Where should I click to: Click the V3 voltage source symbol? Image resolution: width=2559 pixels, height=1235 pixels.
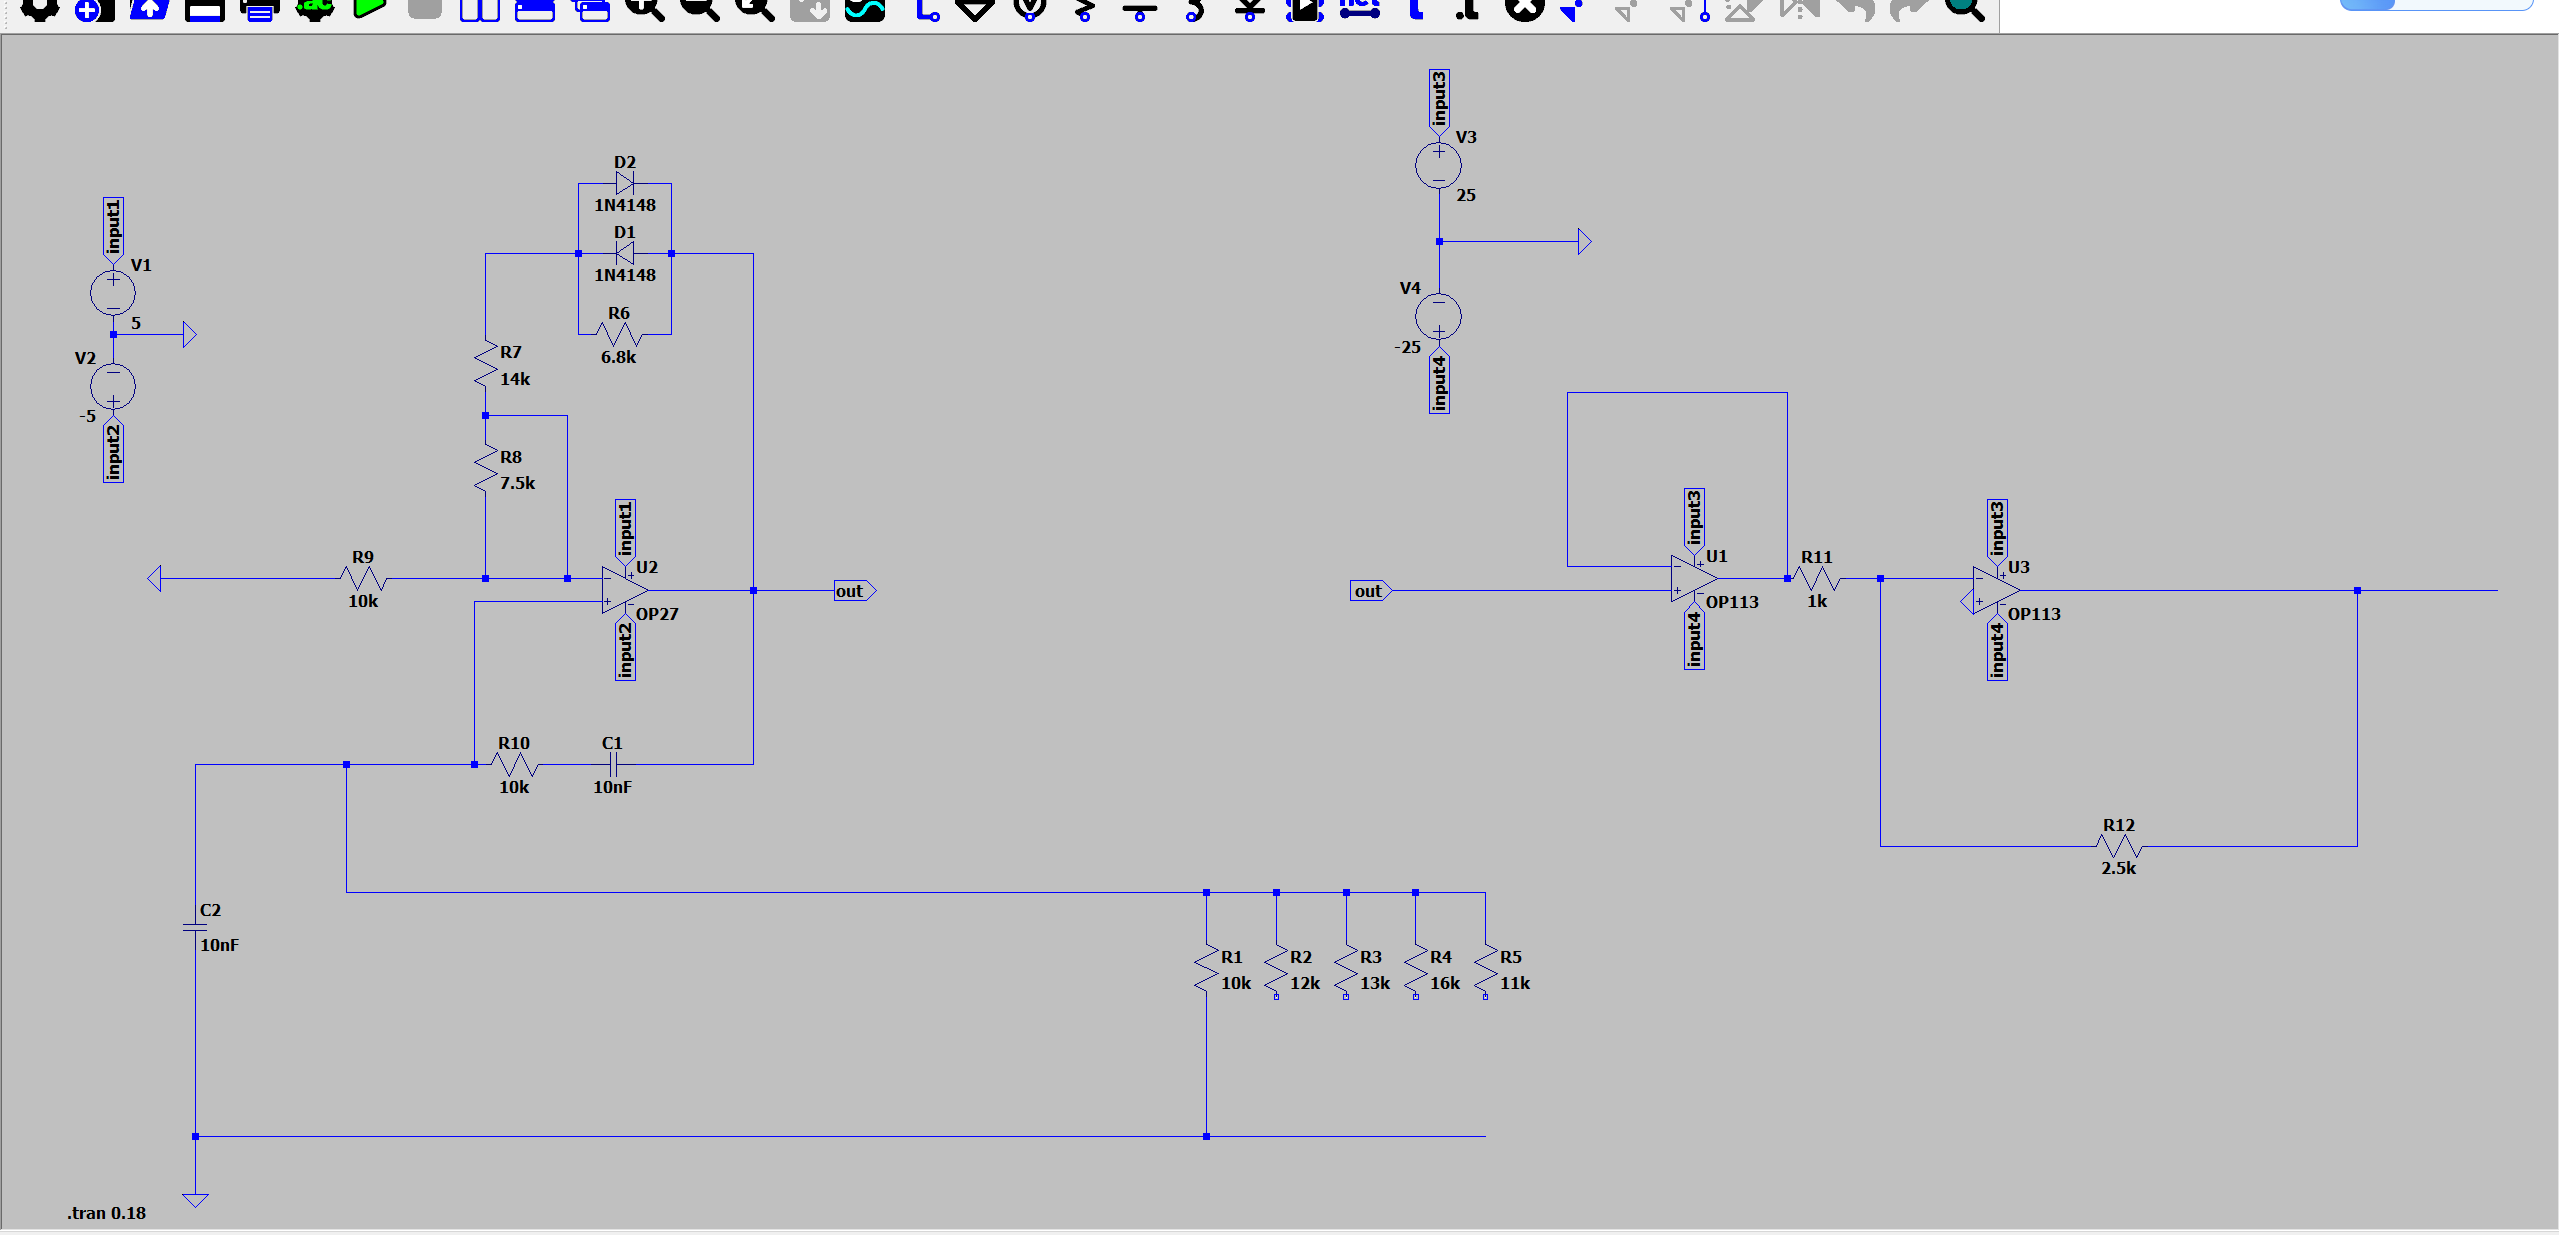click(x=1438, y=165)
